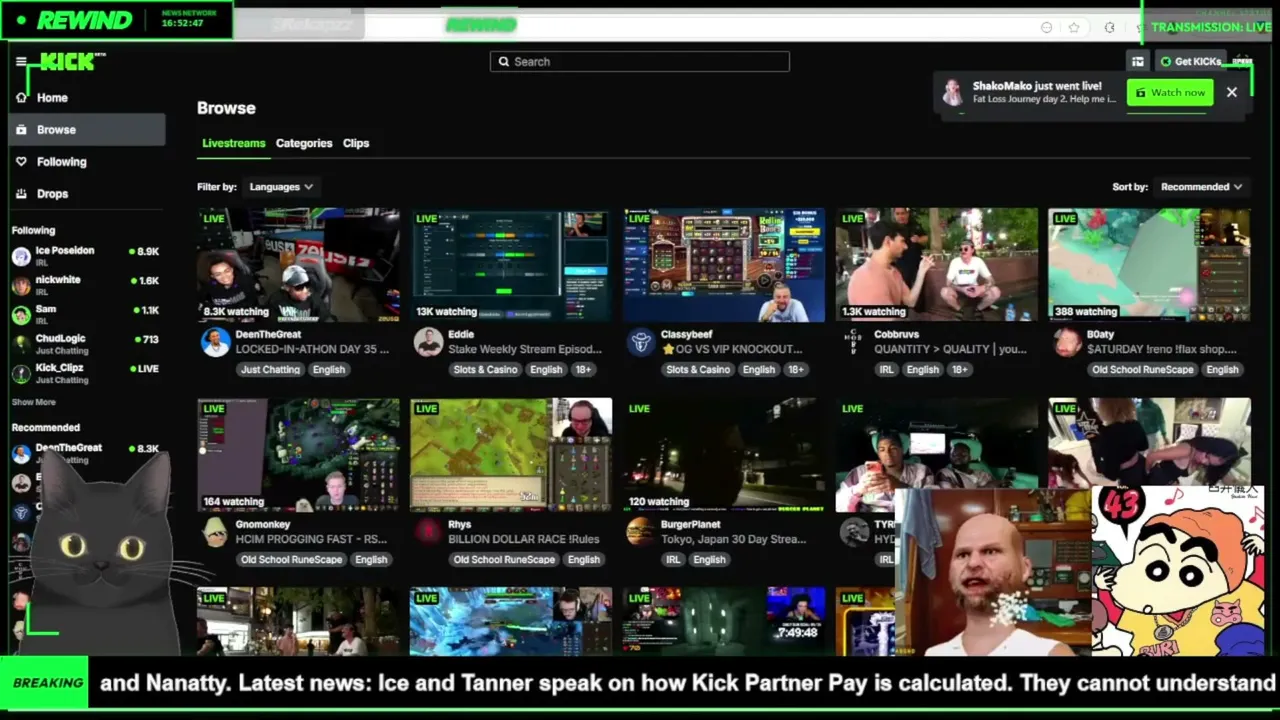Click B0aty channel avatar icon
Image resolution: width=1280 pixels, height=720 pixels.
(x=1066, y=342)
